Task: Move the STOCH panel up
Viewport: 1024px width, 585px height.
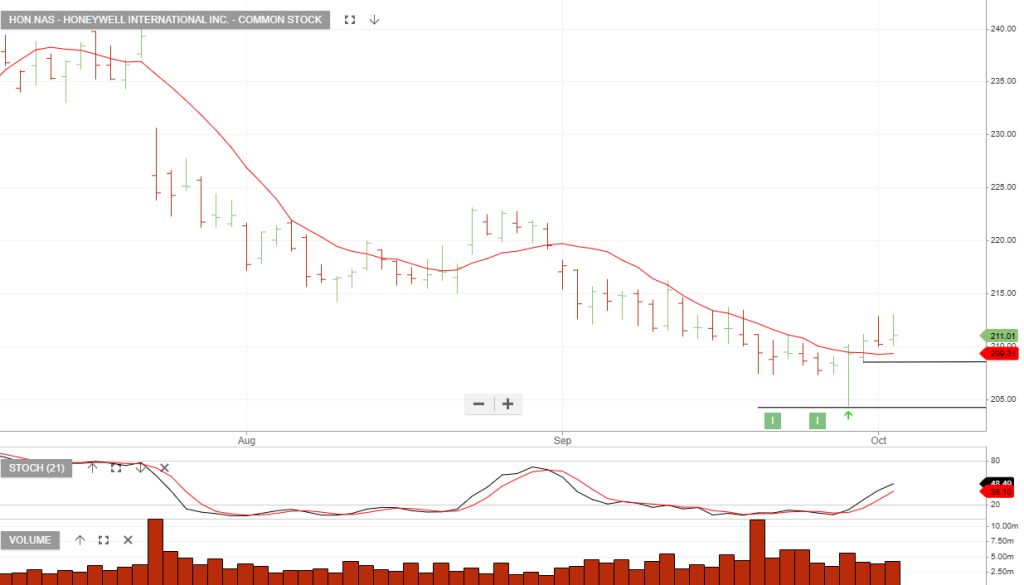Action: click(92, 468)
